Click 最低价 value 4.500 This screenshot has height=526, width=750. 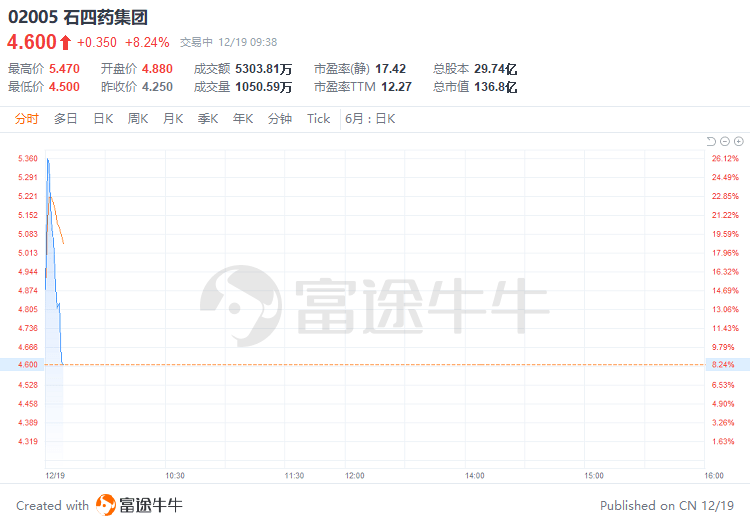coord(64,87)
